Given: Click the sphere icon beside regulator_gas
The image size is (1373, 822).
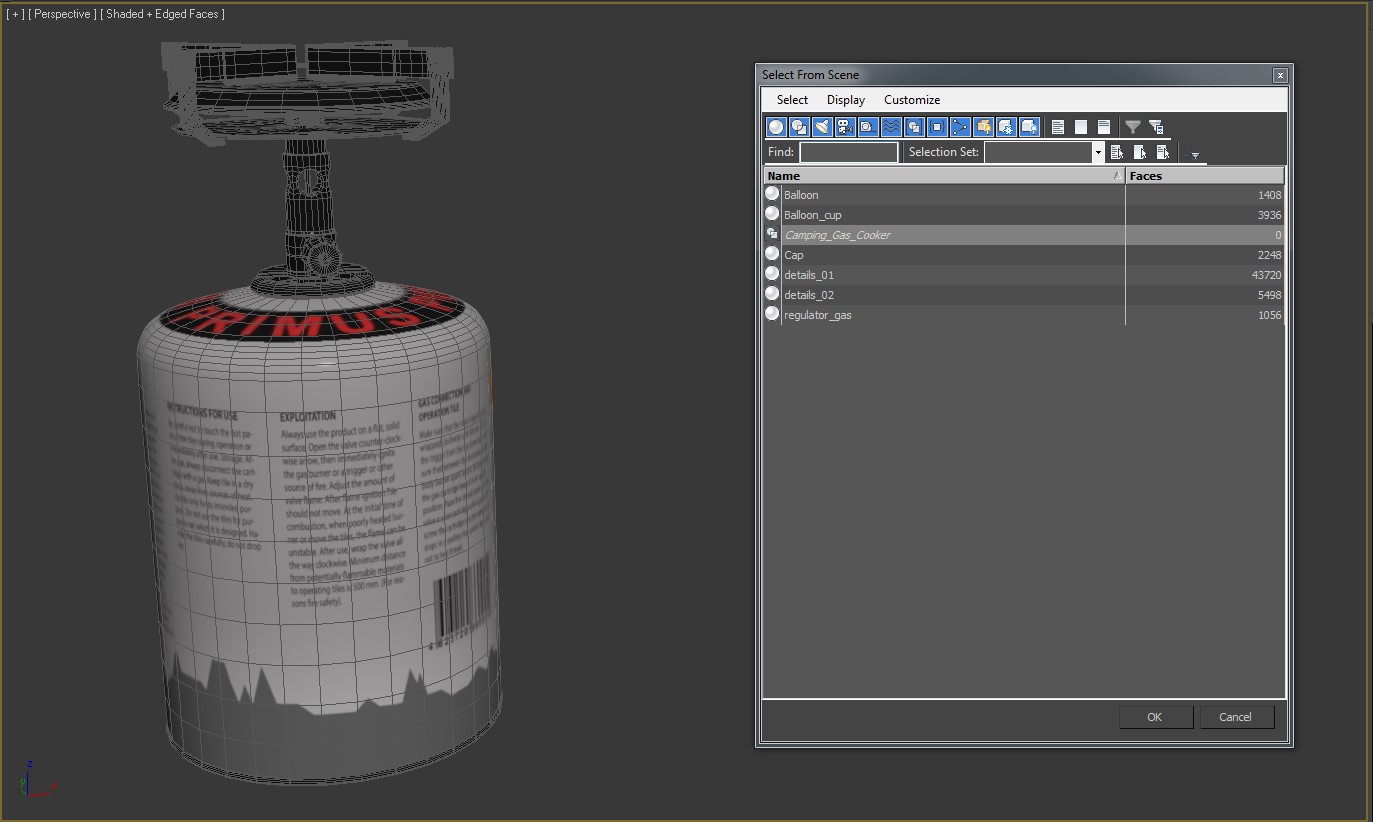Looking at the screenshot, I should 772,314.
